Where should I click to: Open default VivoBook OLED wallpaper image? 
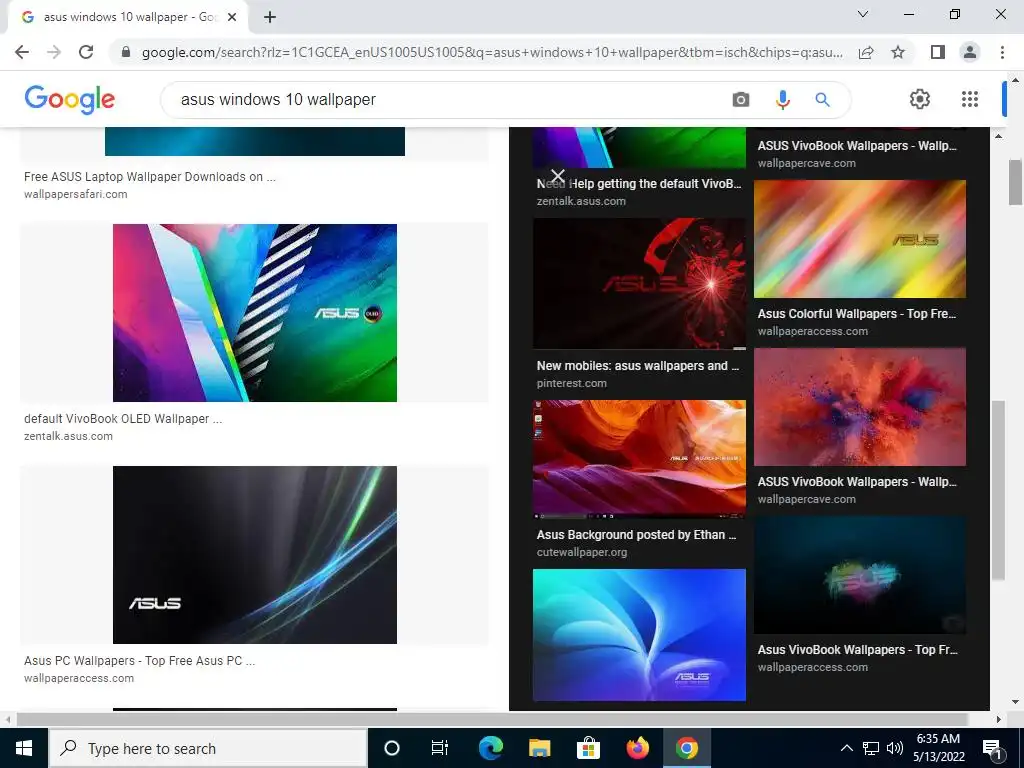255,313
